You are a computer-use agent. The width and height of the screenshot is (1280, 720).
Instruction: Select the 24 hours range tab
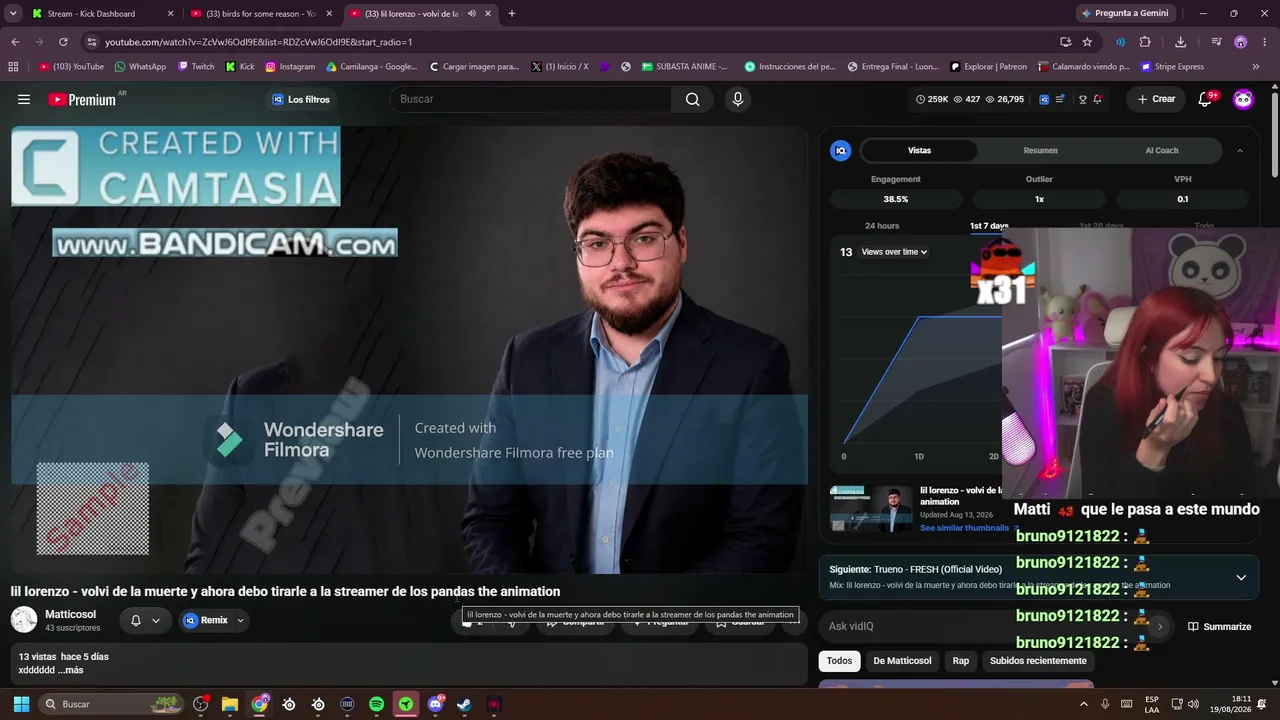882,226
